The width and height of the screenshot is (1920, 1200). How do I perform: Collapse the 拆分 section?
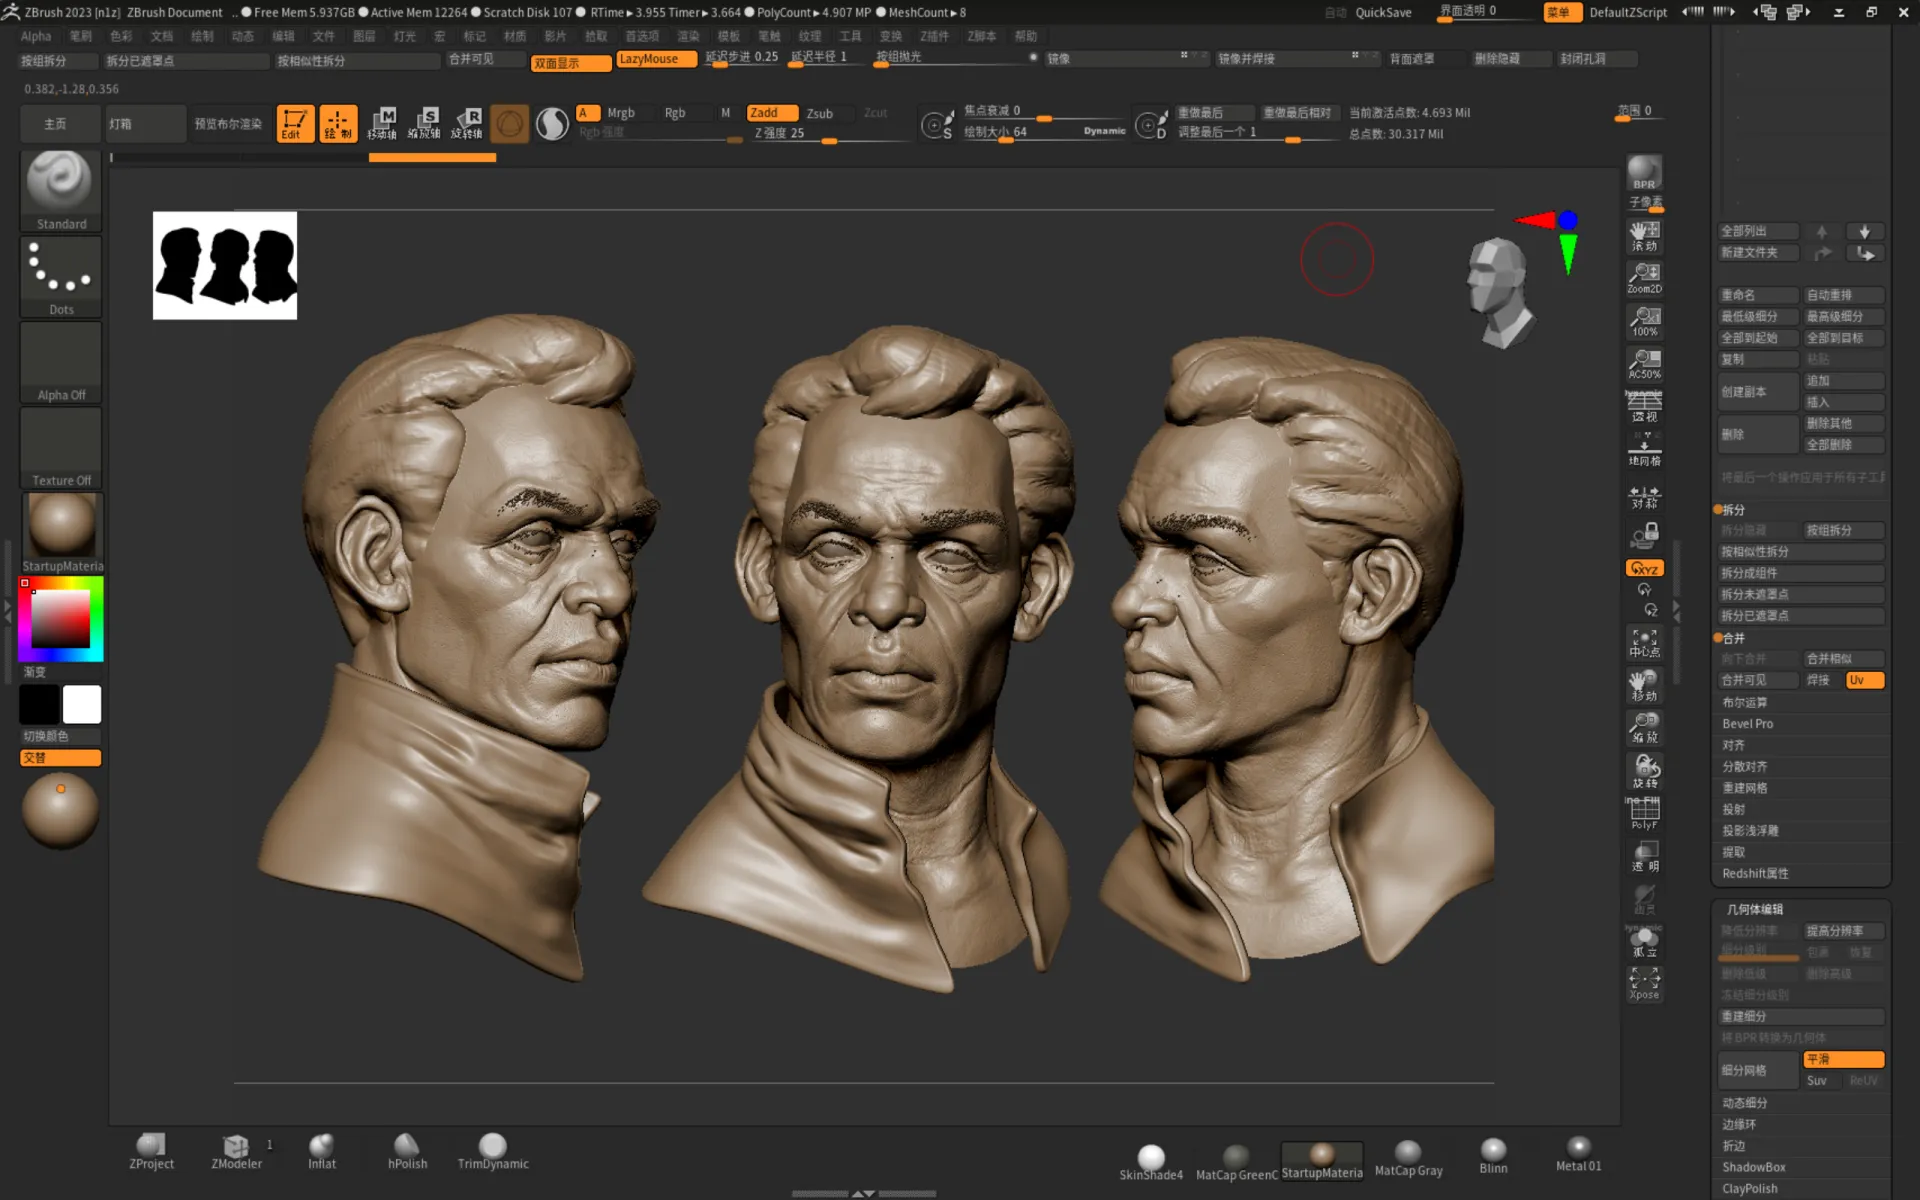[1733, 510]
